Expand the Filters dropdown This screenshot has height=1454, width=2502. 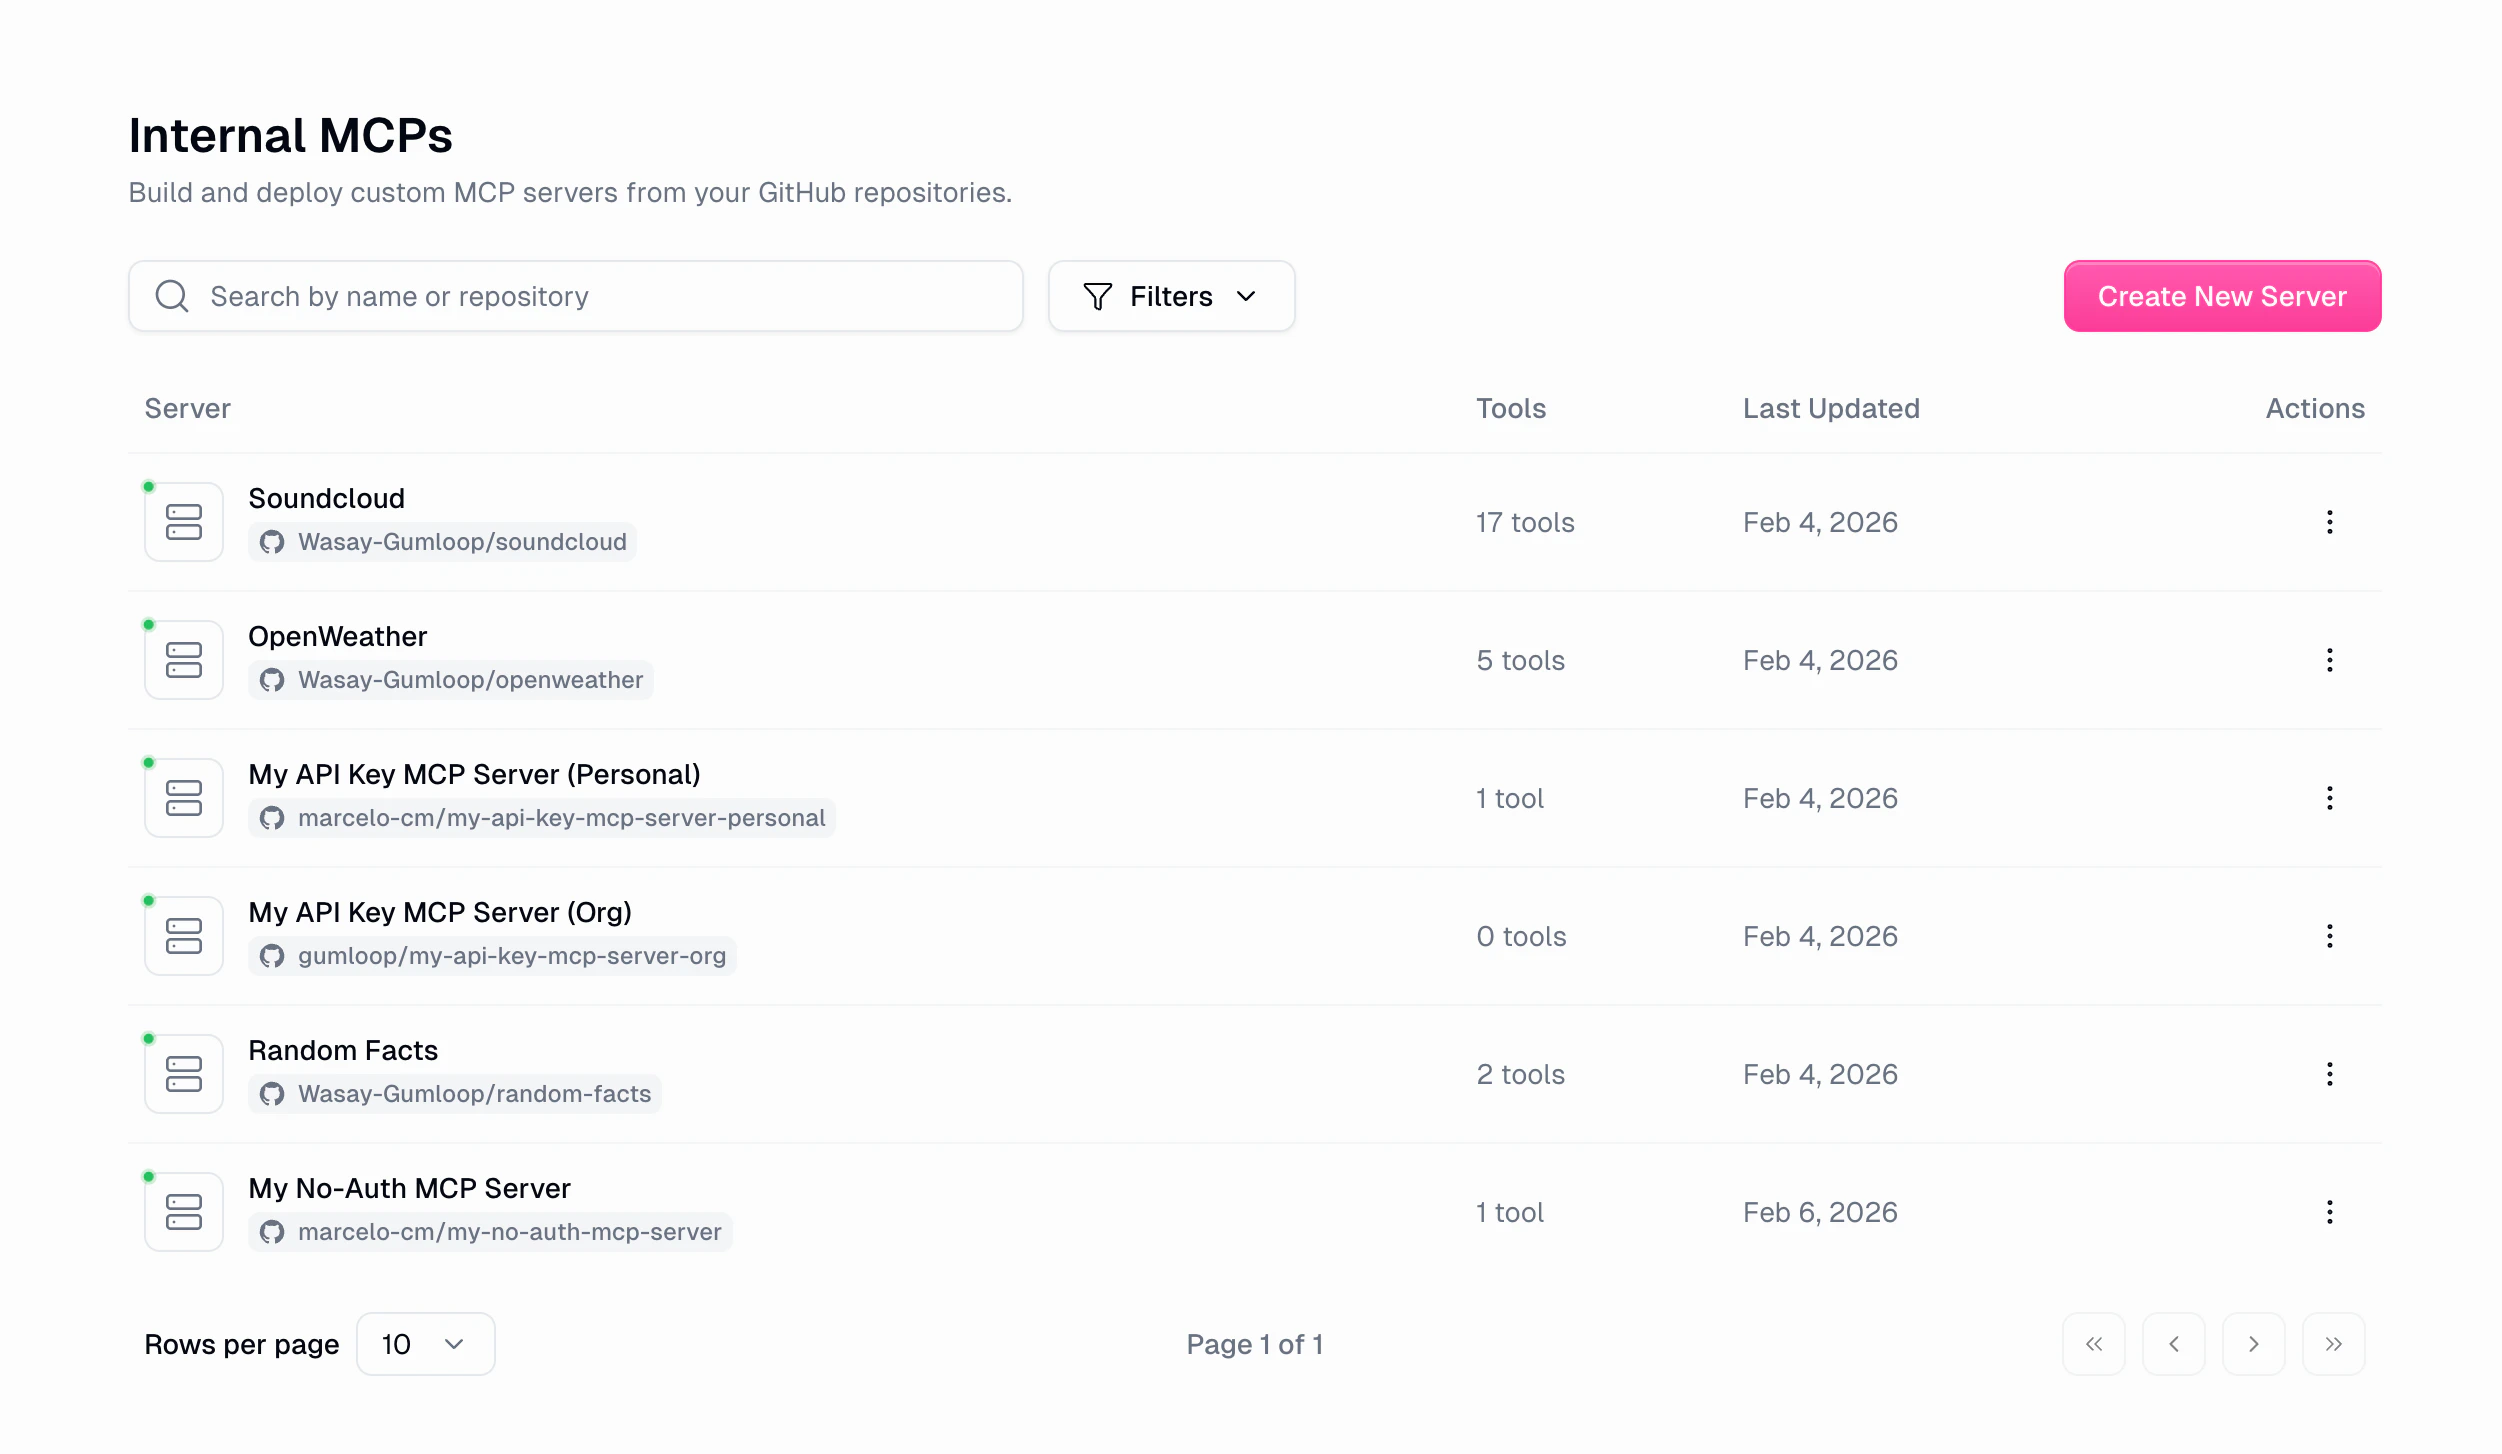click(x=1171, y=296)
